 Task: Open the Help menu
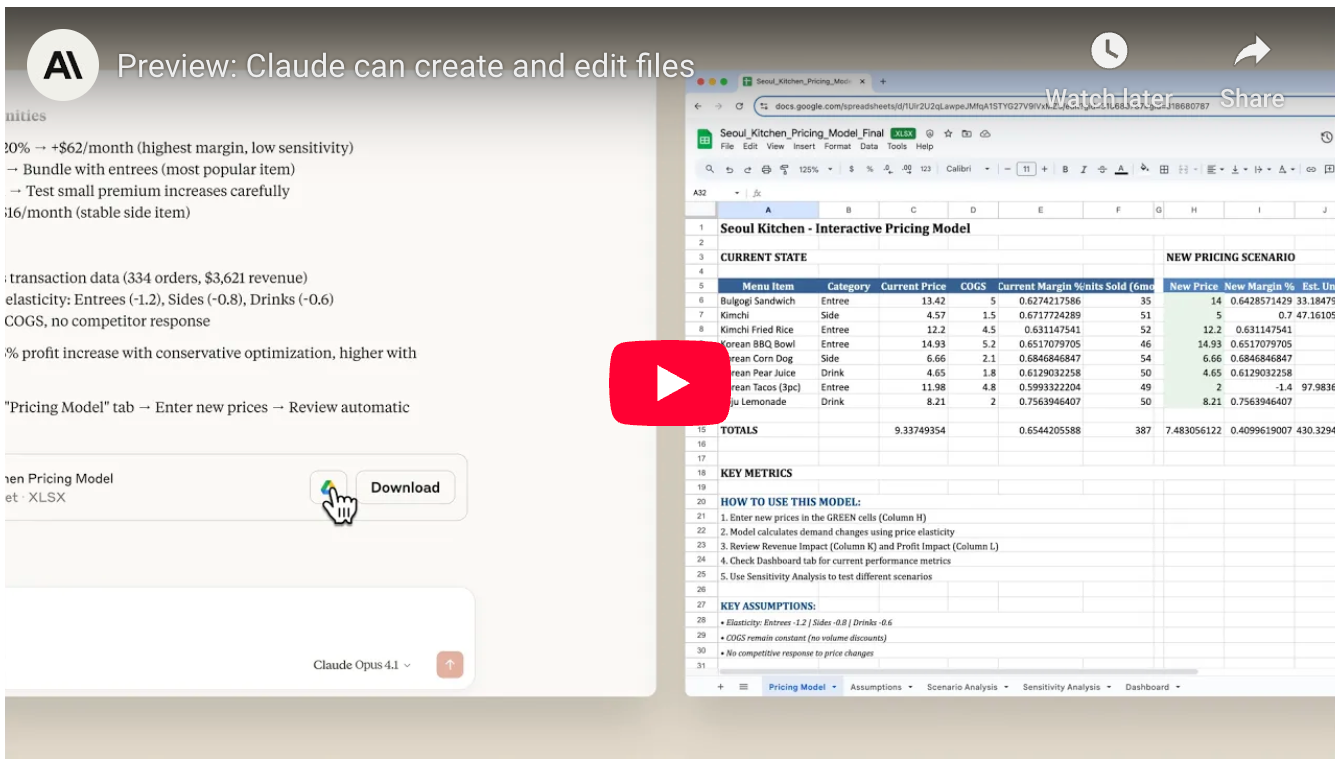point(925,146)
